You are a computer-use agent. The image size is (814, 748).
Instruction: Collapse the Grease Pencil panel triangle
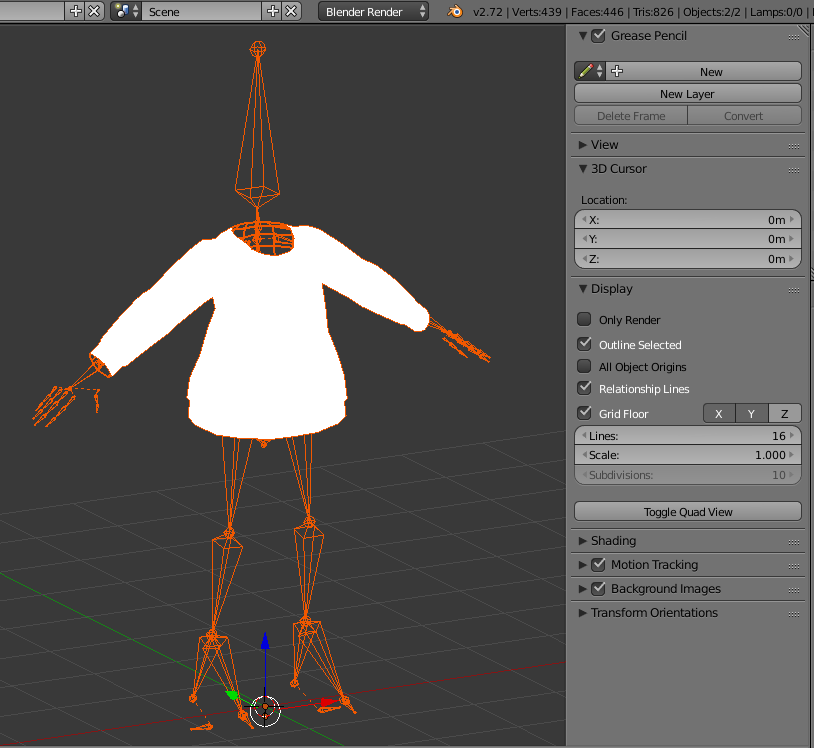pos(583,36)
